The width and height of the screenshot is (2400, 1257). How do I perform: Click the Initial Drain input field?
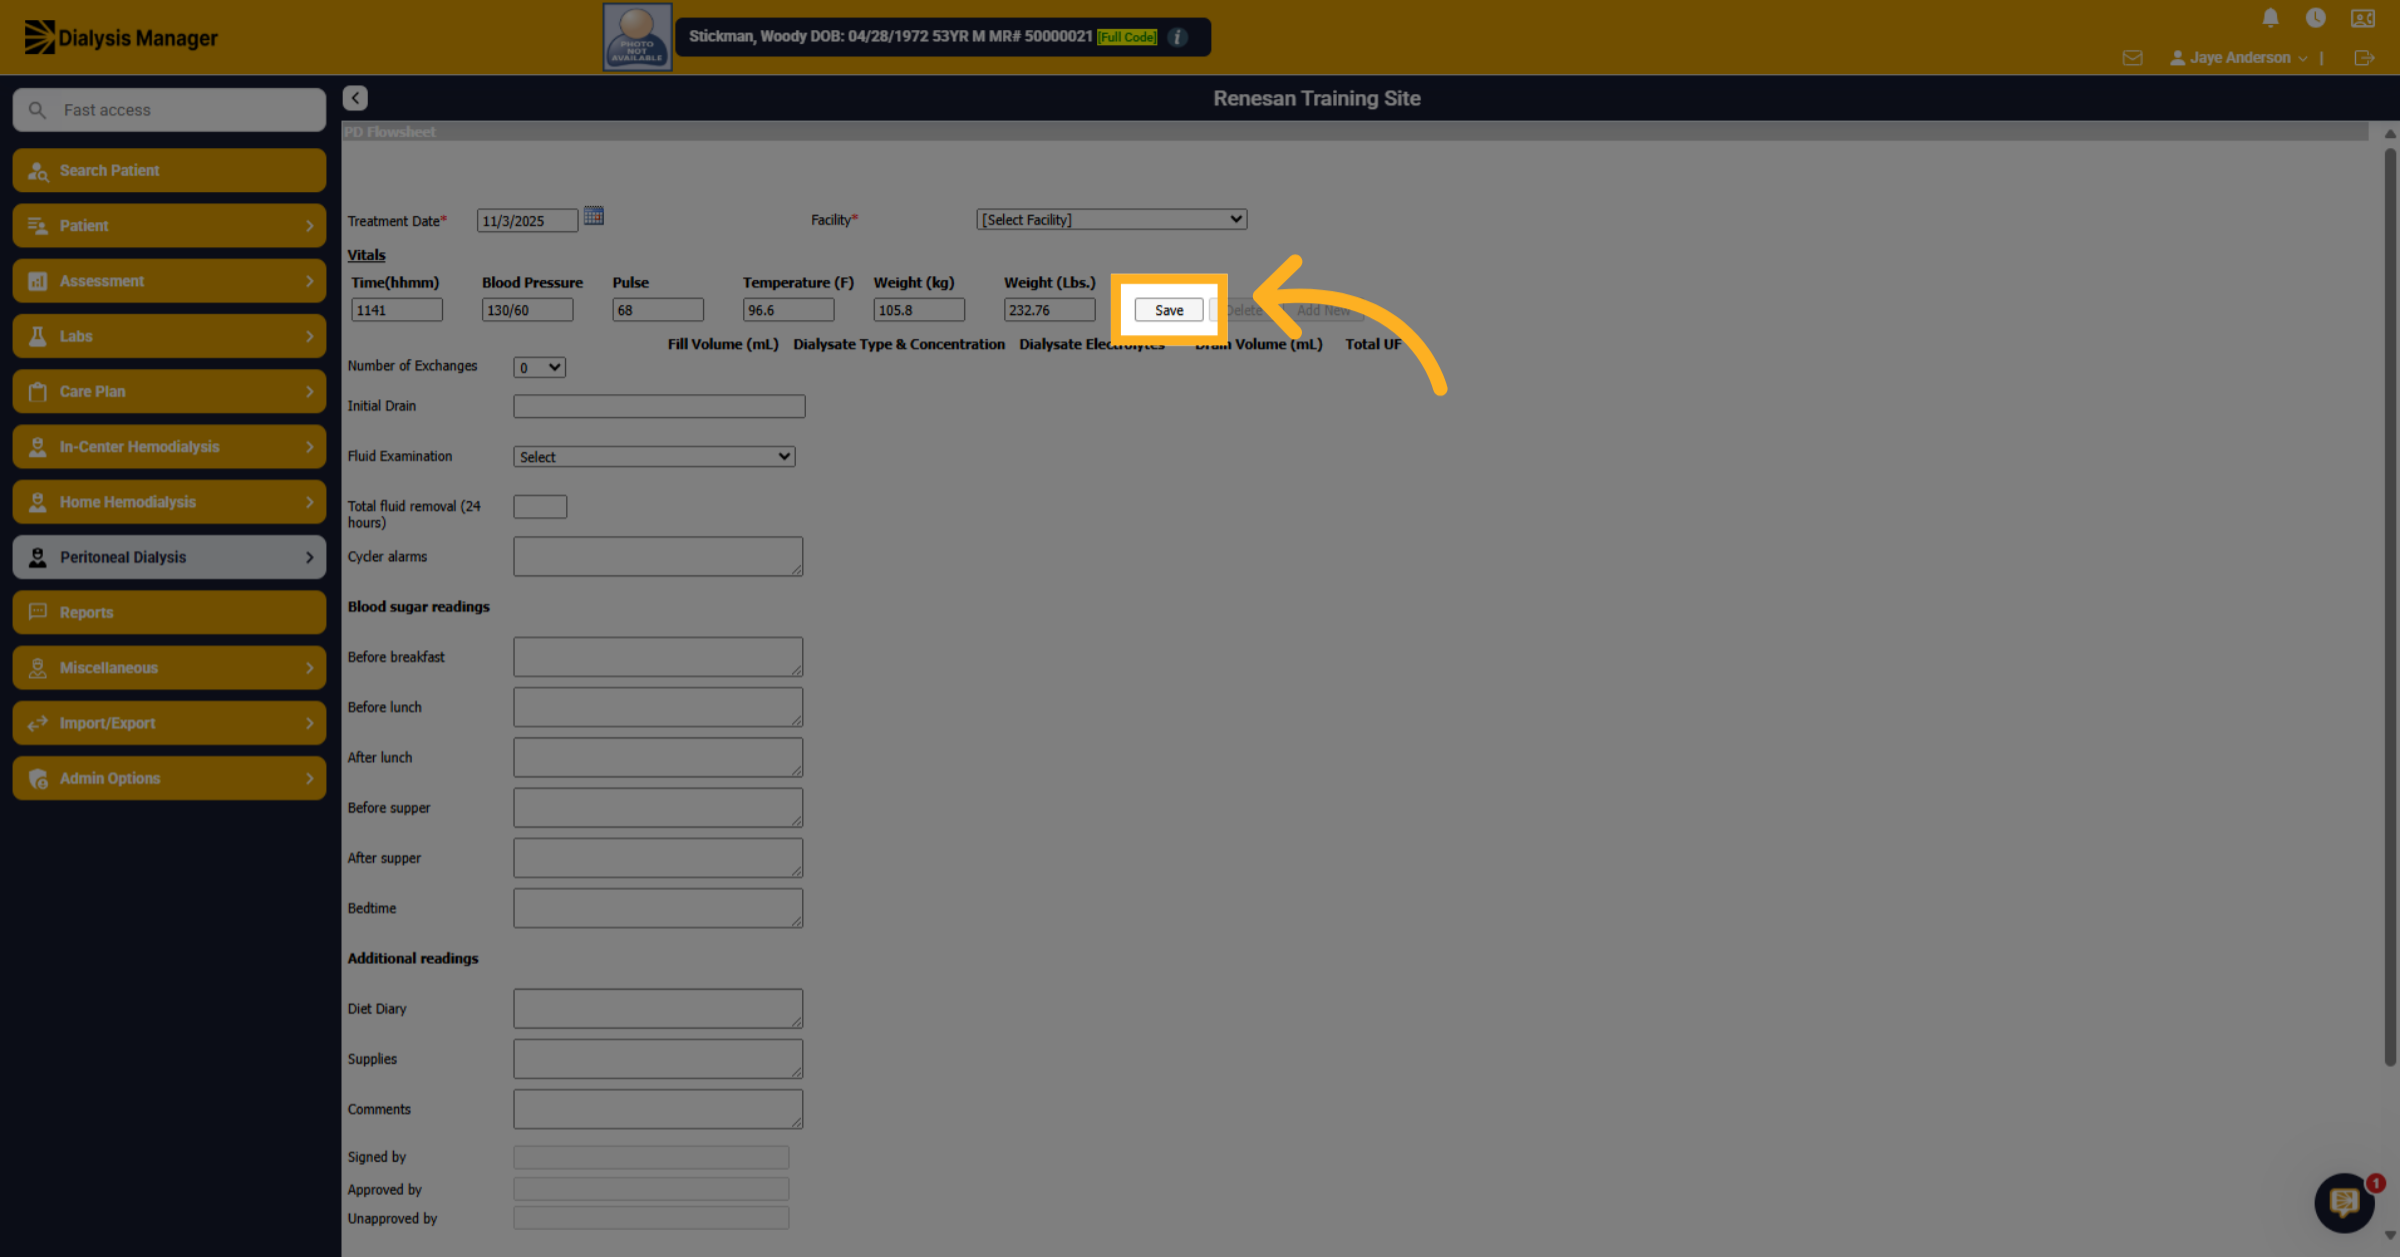(x=659, y=406)
